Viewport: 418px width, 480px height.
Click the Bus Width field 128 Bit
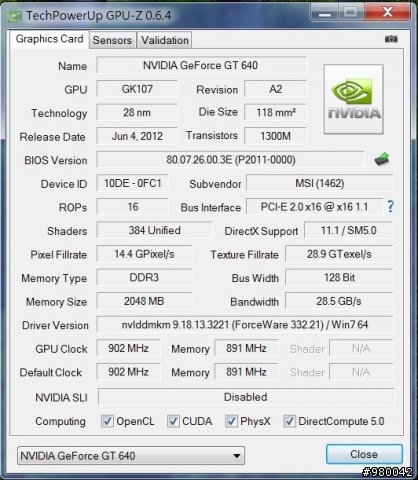click(339, 278)
